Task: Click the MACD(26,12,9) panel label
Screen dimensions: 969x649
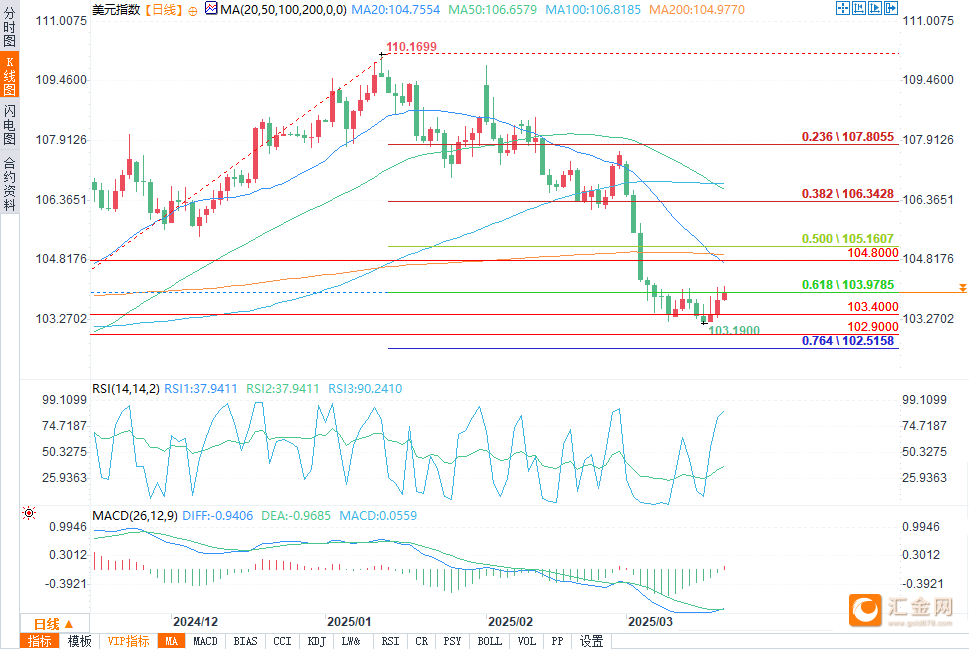Action: pyautogui.click(x=135, y=515)
